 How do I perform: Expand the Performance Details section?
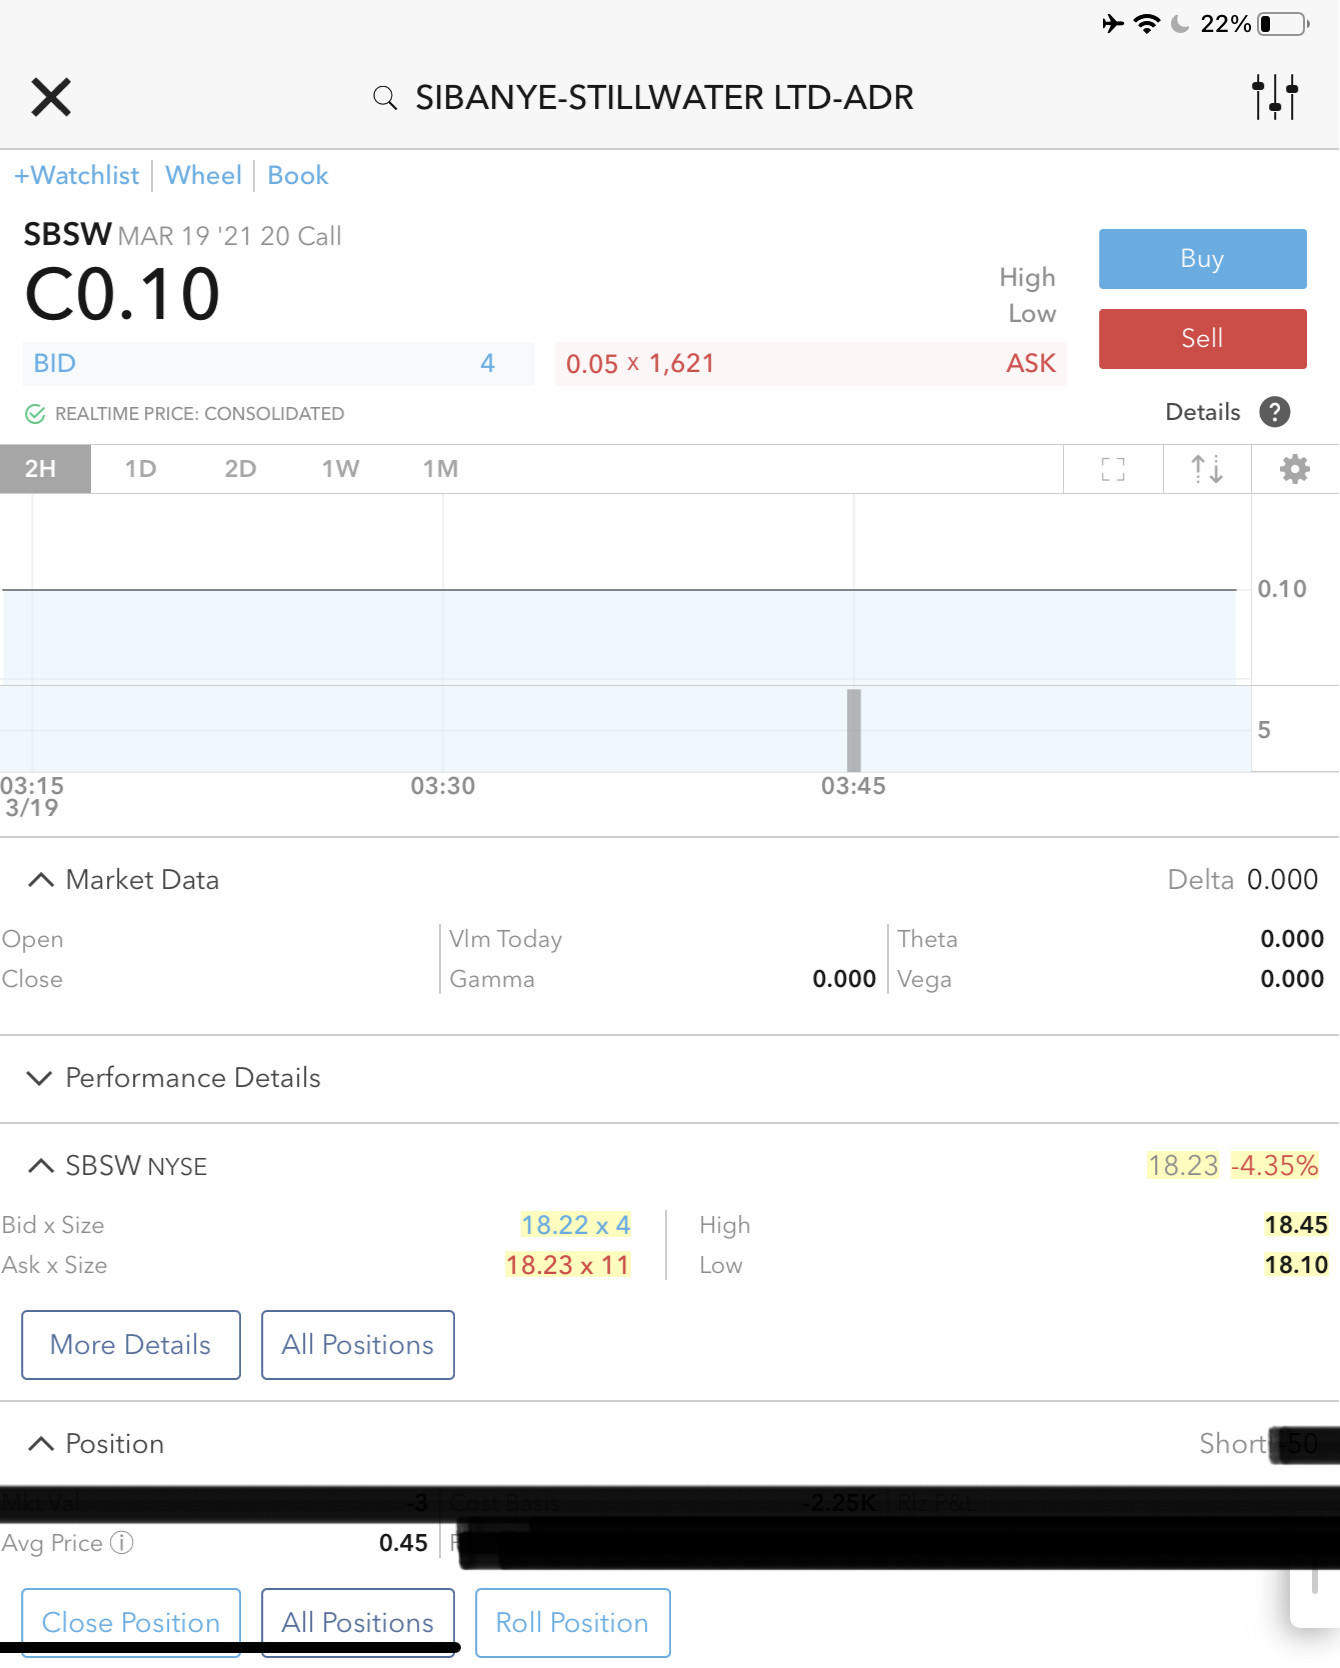tap(41, 1078)
